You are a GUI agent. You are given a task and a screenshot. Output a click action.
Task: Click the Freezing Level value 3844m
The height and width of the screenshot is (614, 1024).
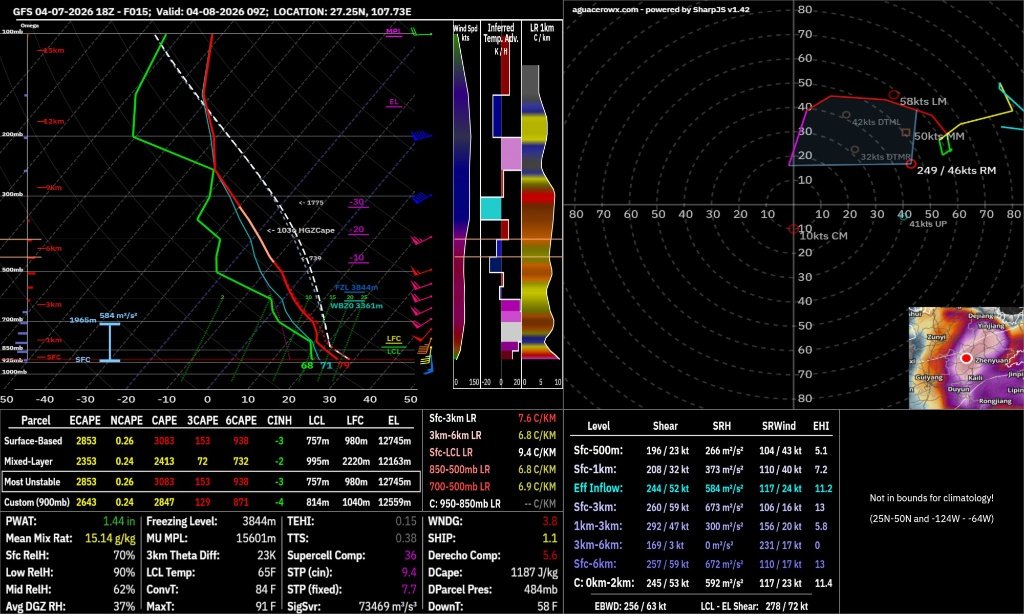pyautogui.click(x=259, y=521)
